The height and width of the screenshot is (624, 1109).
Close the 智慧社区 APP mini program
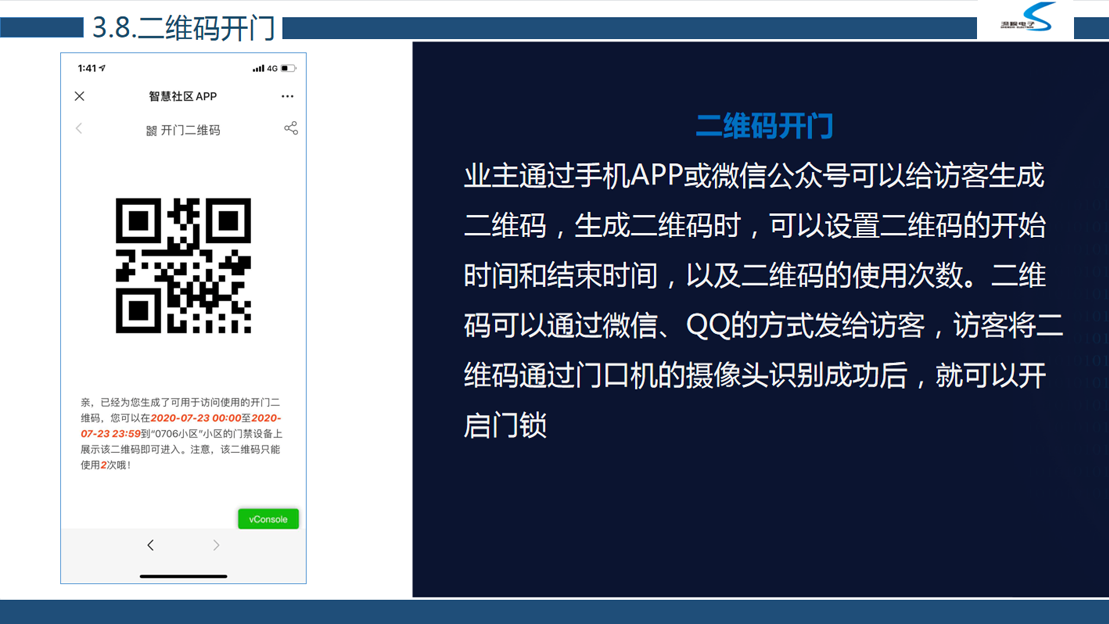coord(80,96)
